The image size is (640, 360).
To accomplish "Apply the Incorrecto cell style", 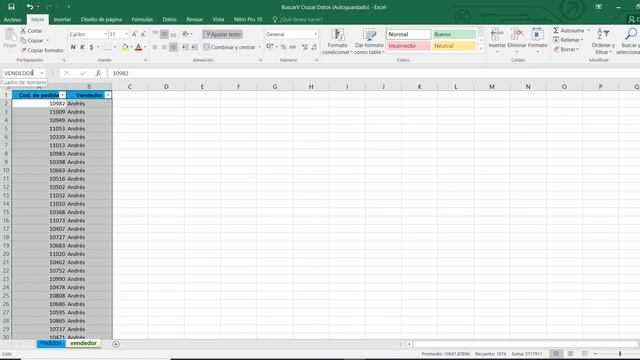I will (409, 46).
